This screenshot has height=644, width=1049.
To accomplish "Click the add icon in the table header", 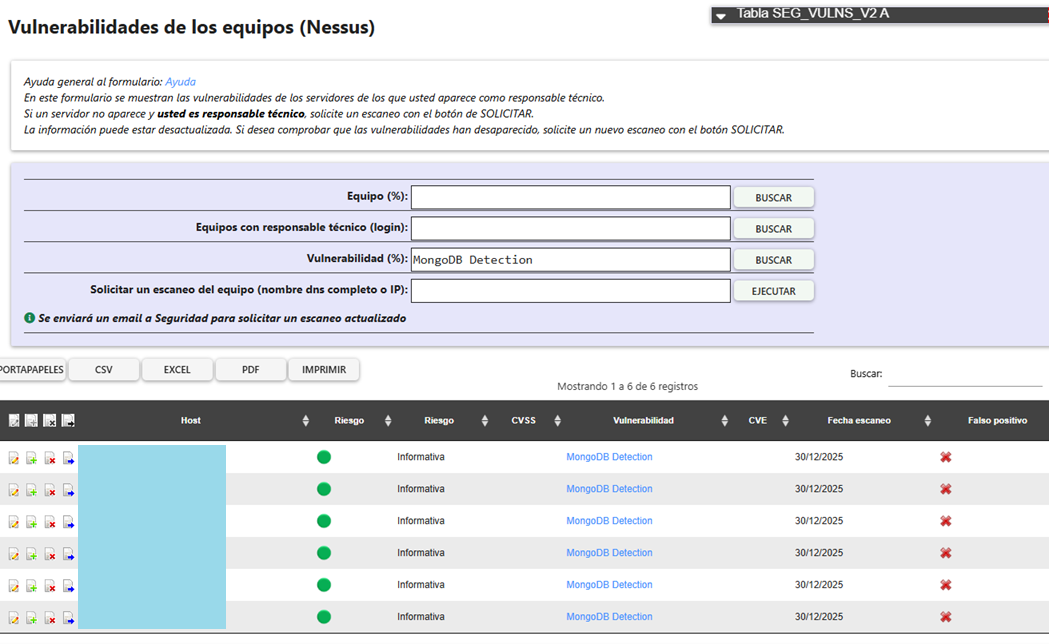I will 31,421.
